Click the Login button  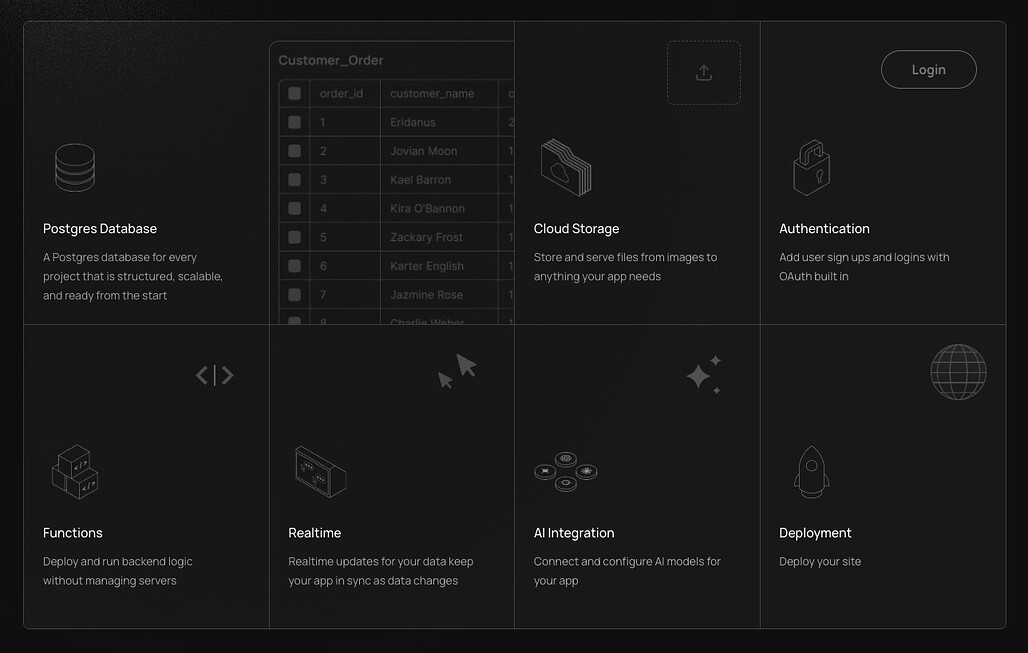[x=928, y=69]
